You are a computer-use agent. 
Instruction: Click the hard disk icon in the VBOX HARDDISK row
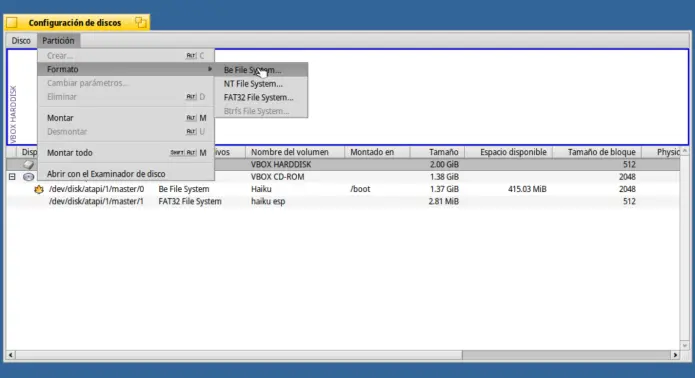tap(29, 164)
